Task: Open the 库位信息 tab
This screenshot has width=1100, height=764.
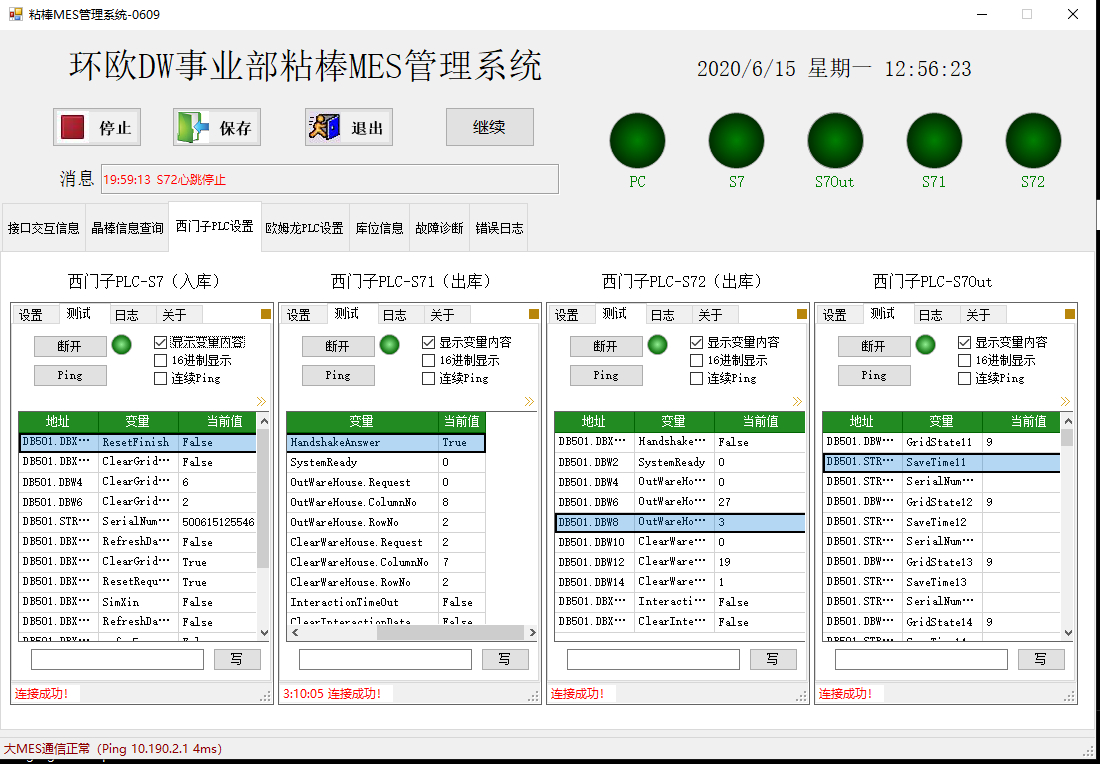Action: click(x=380, y=228)
